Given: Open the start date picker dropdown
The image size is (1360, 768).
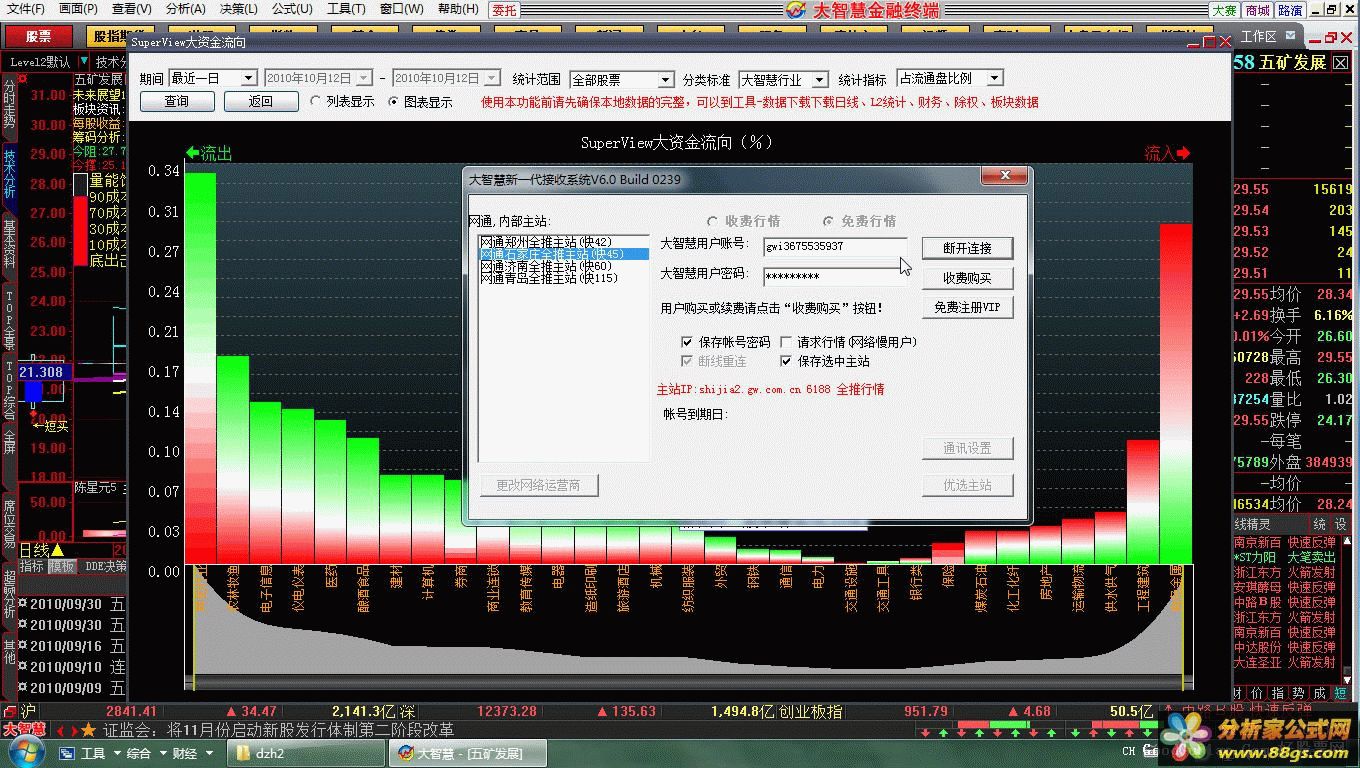Looking at the screenshot, I should click(x=364, y=78).
